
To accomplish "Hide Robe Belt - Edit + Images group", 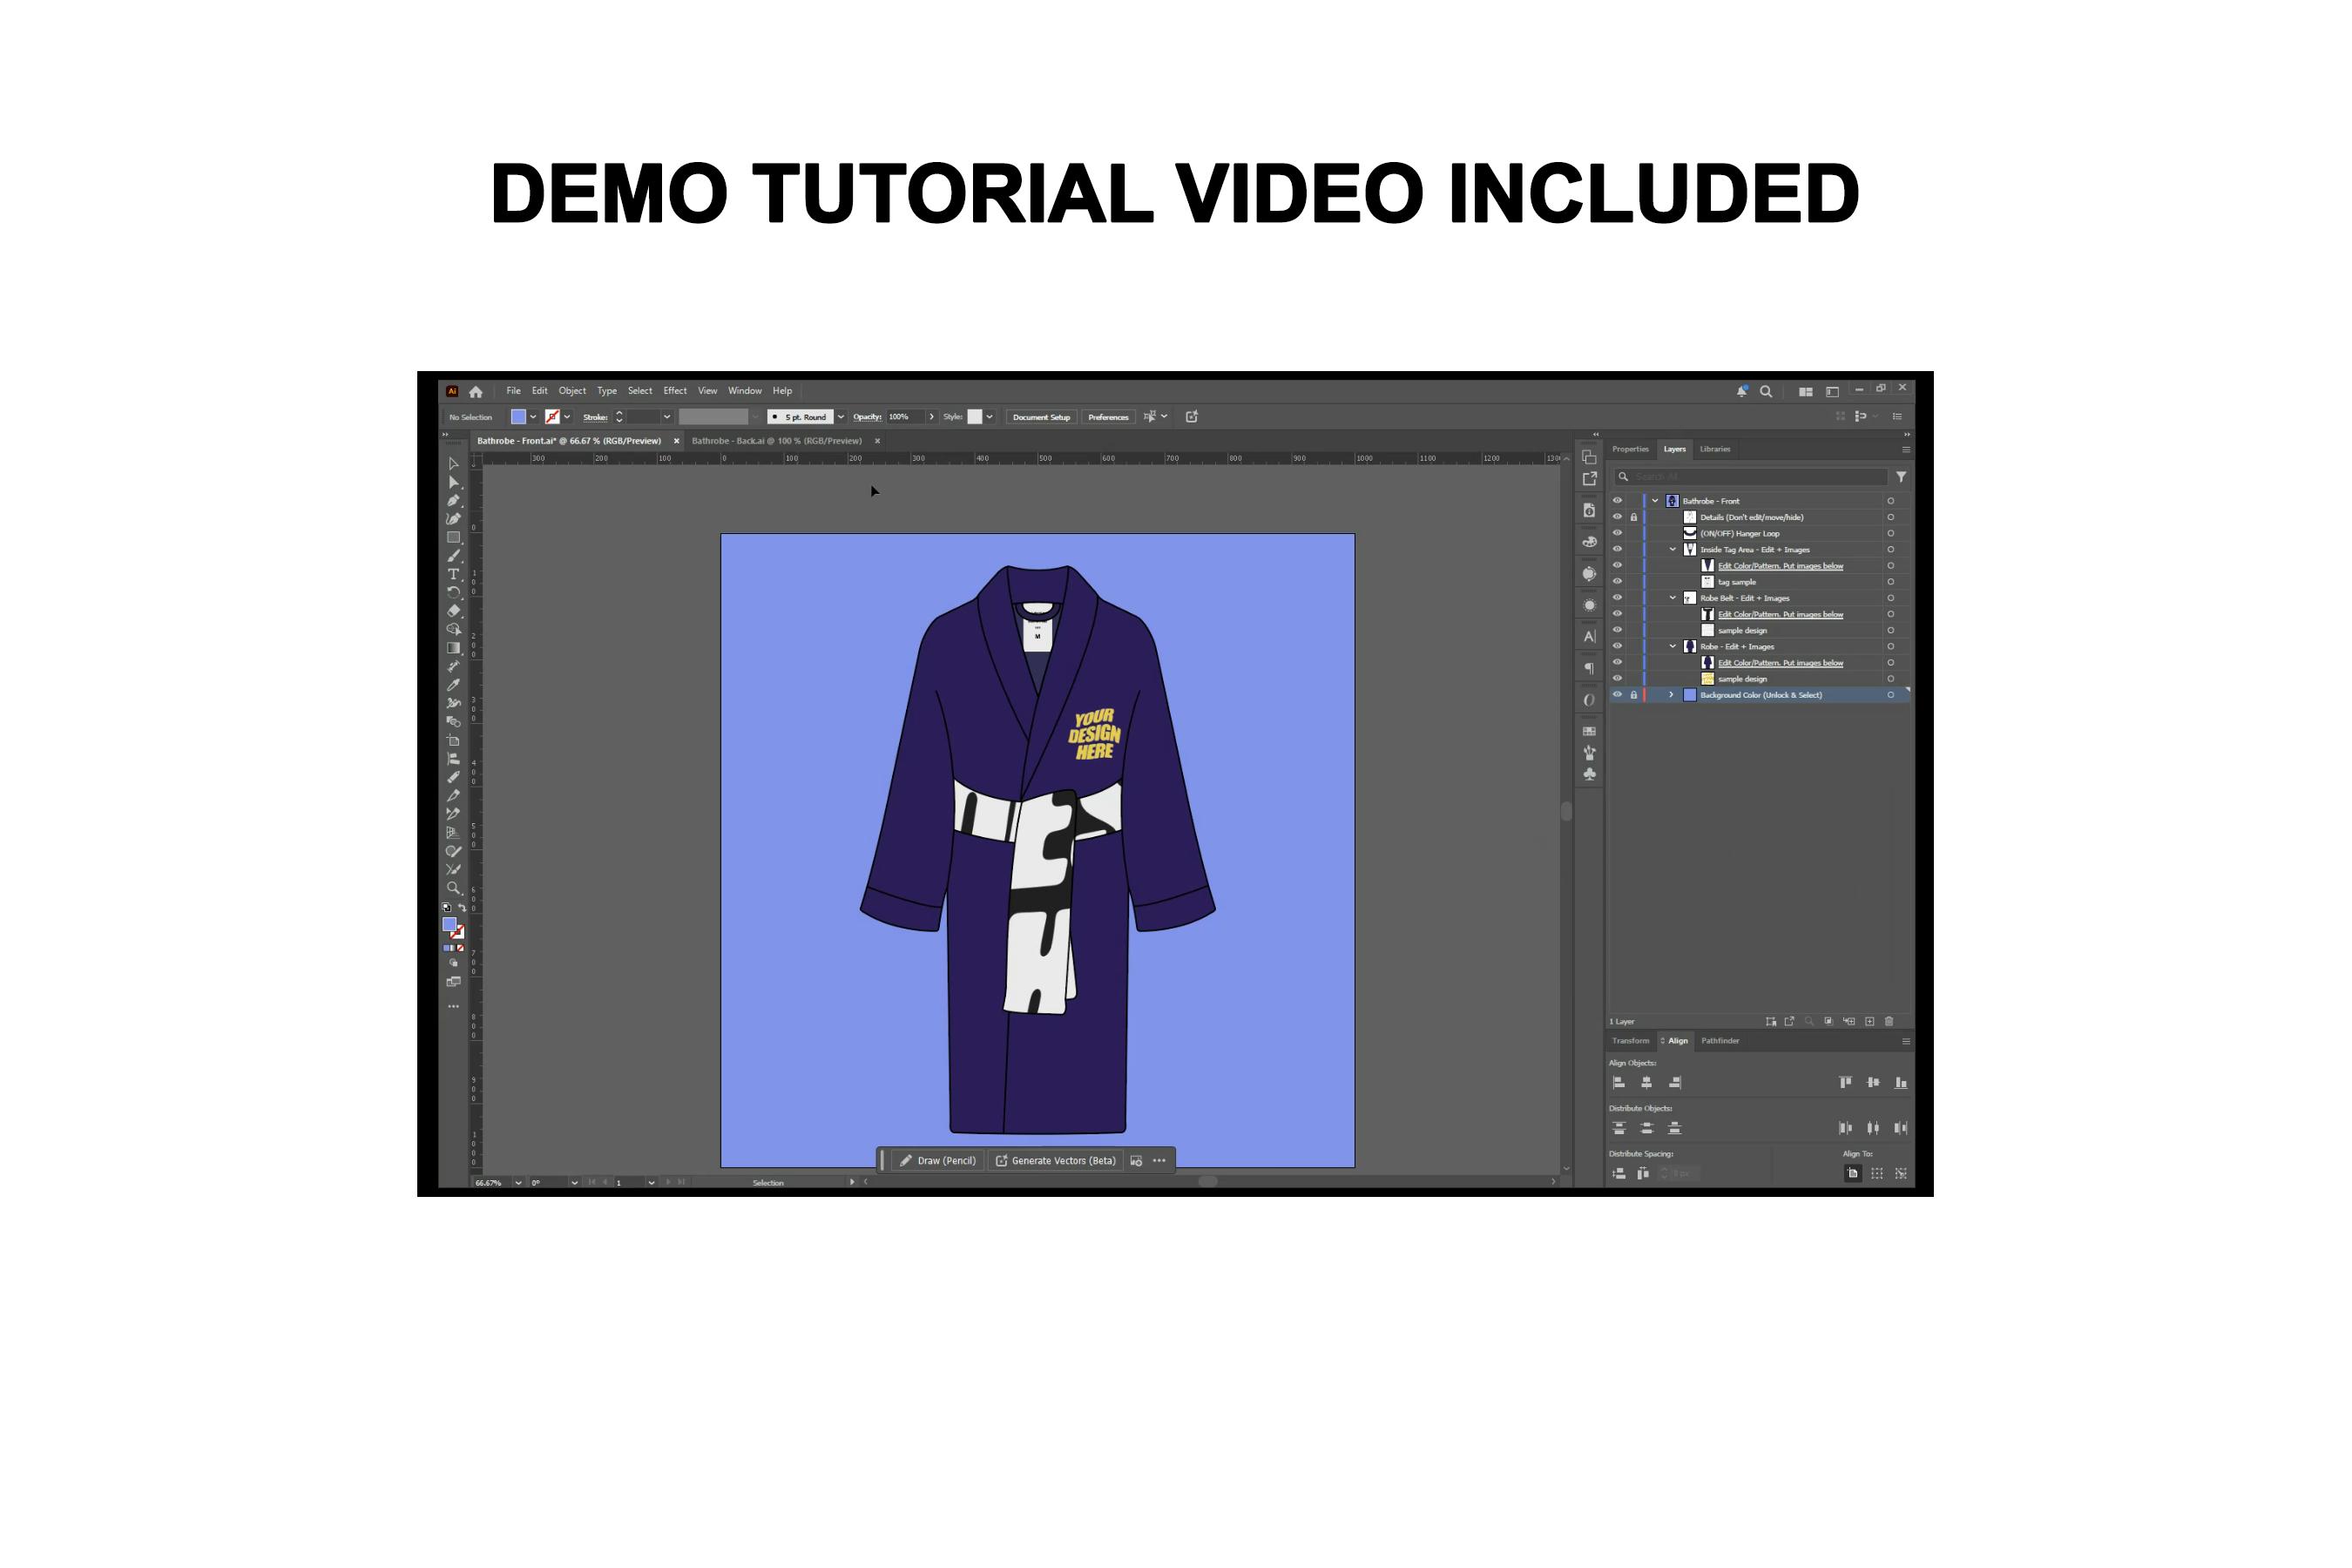I will (1617, 598).
